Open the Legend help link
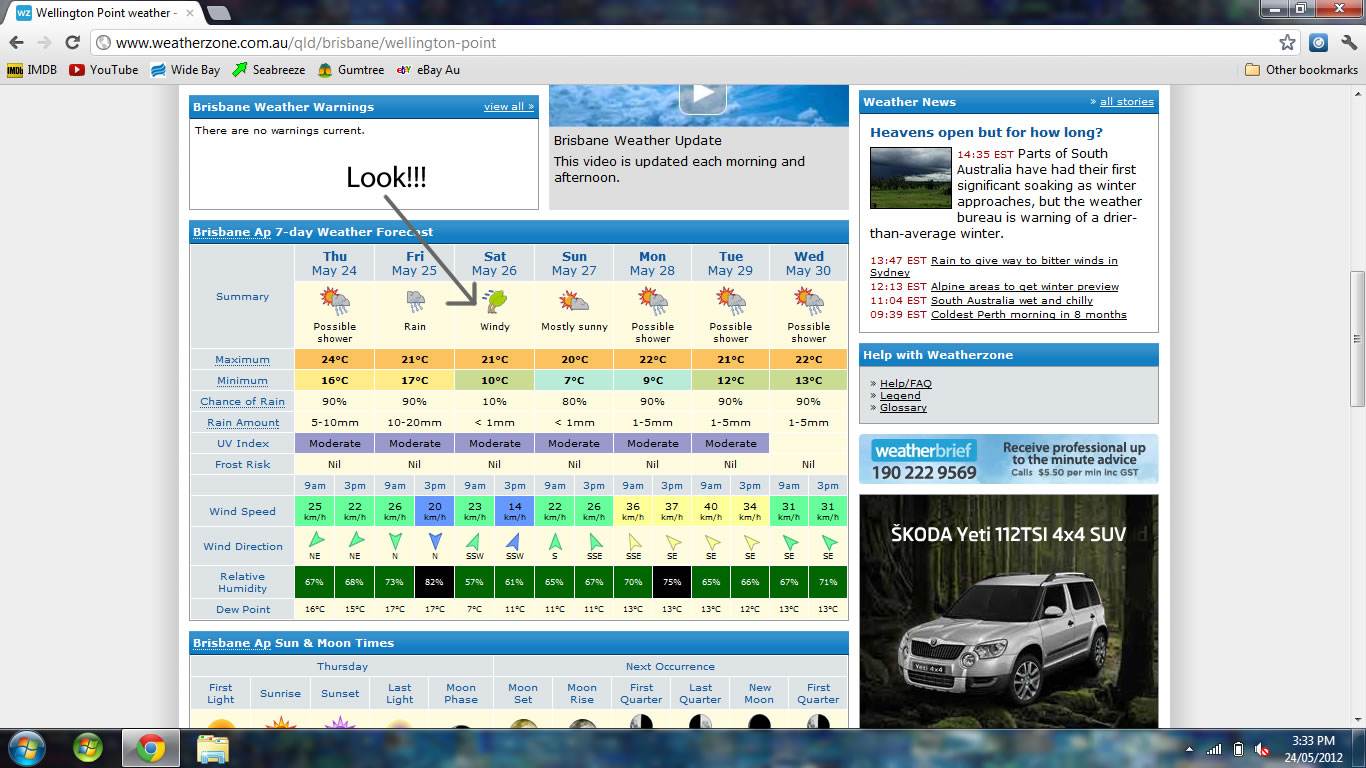This screenshot has width=1366, height=768. coord(900,396)
